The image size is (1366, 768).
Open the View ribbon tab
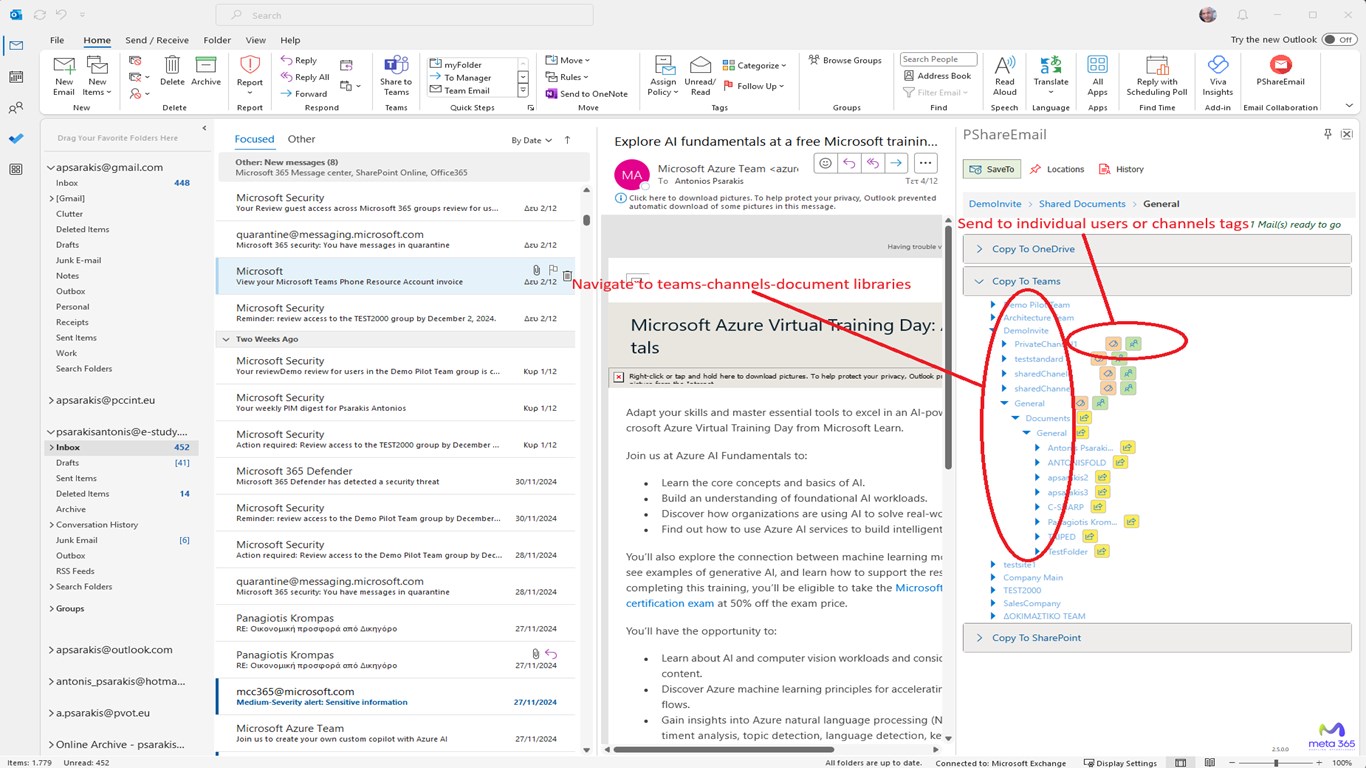[x=256, y=40]
